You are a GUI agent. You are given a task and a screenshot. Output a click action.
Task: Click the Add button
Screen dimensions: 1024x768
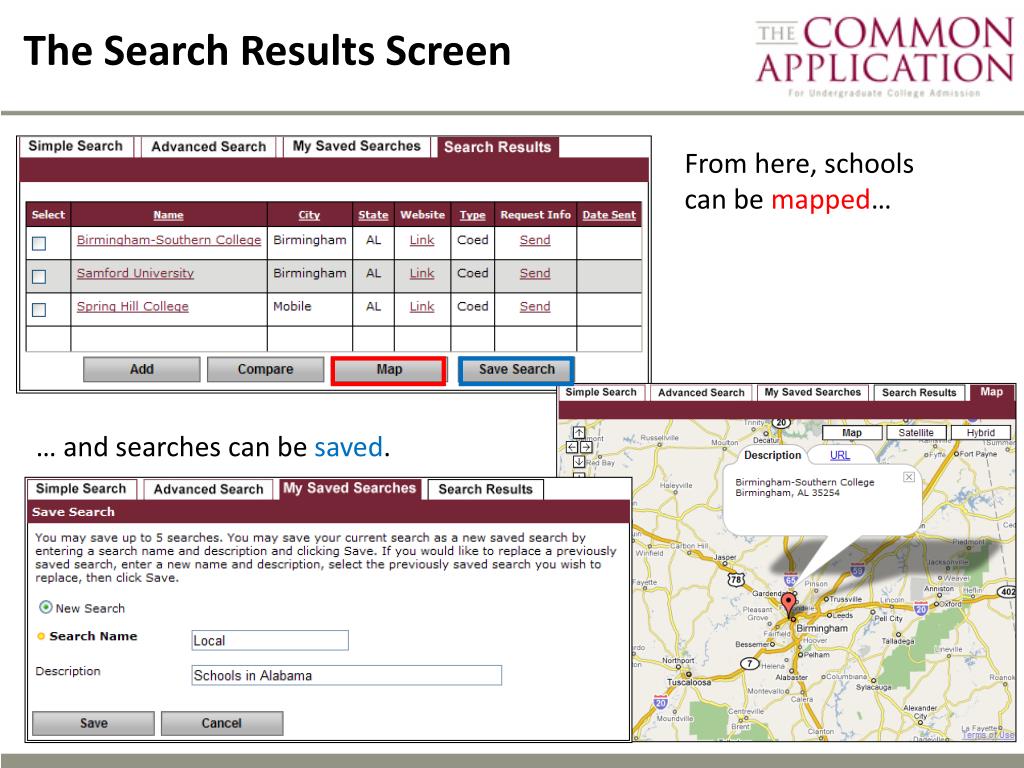(142, 370)
